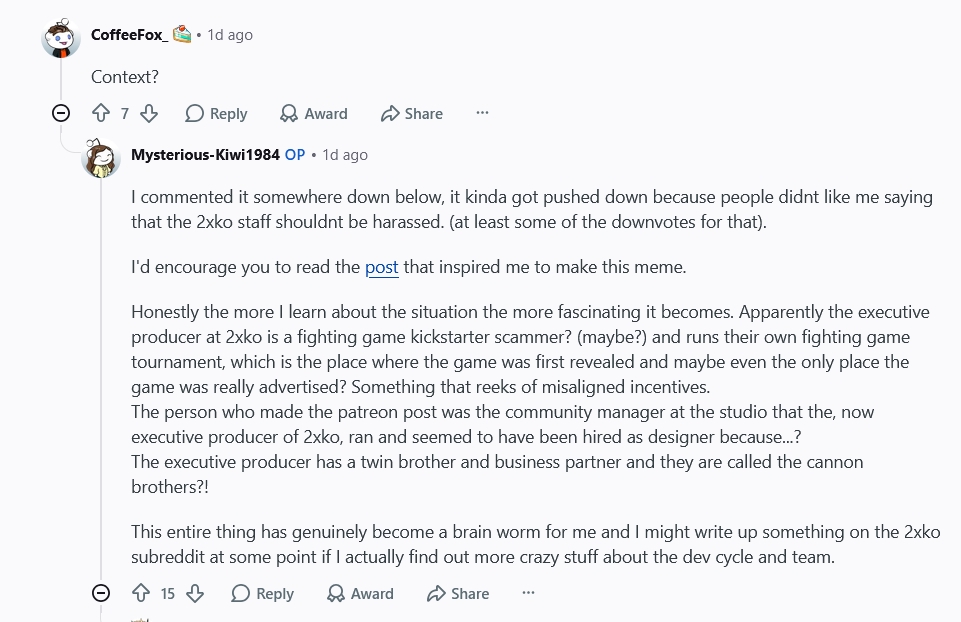Screen dimensions: 961x622
Task: Open Mysterious-Kiwi1984's avatar profile
Action: (x=101, y=158)
